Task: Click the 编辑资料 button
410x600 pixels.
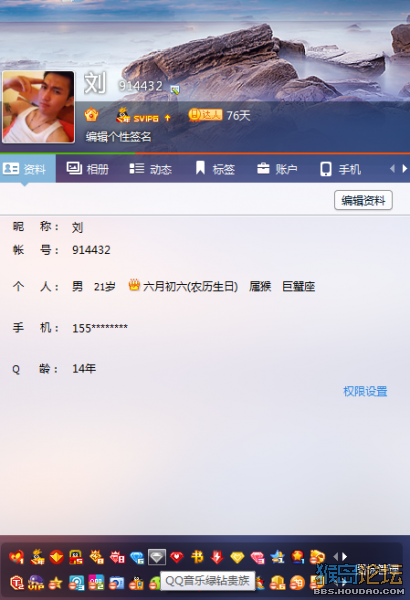Action: point(363,200)
